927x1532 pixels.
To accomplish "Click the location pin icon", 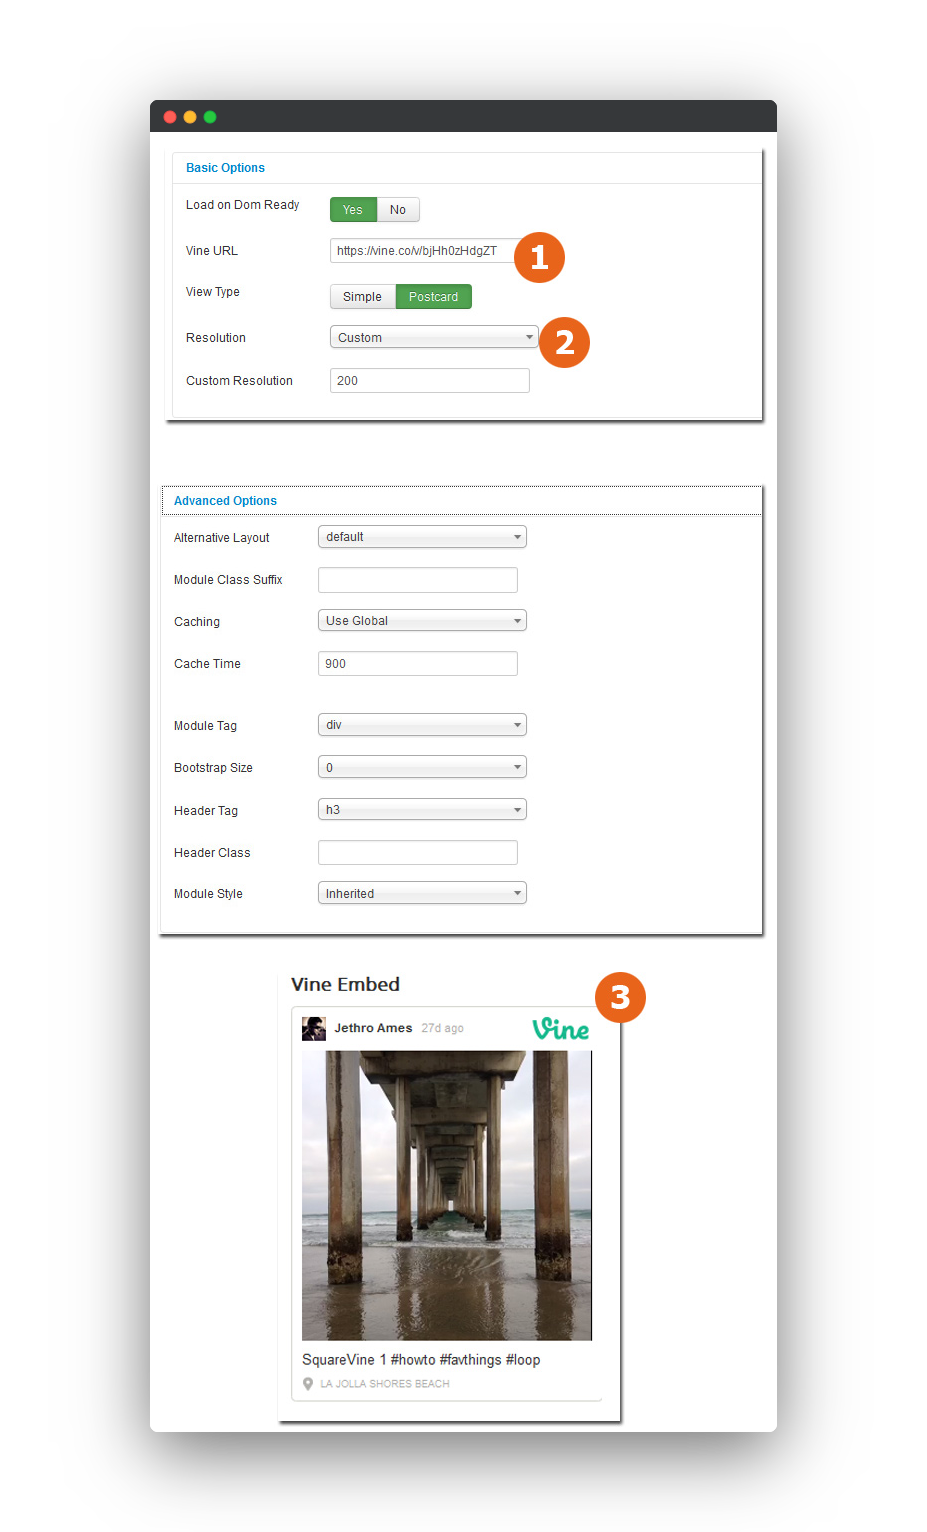I will (308, 1384).
